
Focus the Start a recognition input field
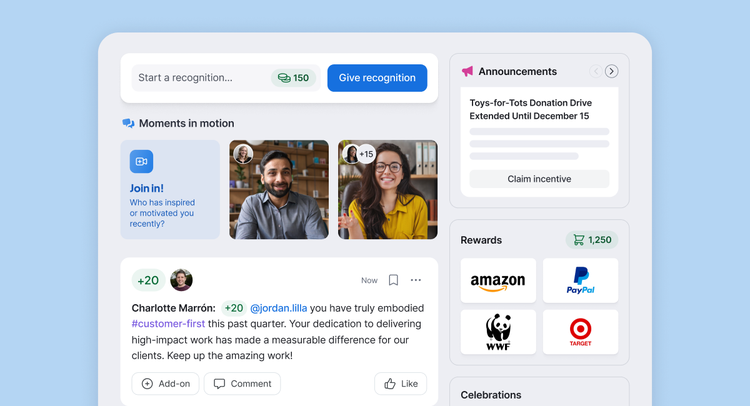click(x=226, y=78)
